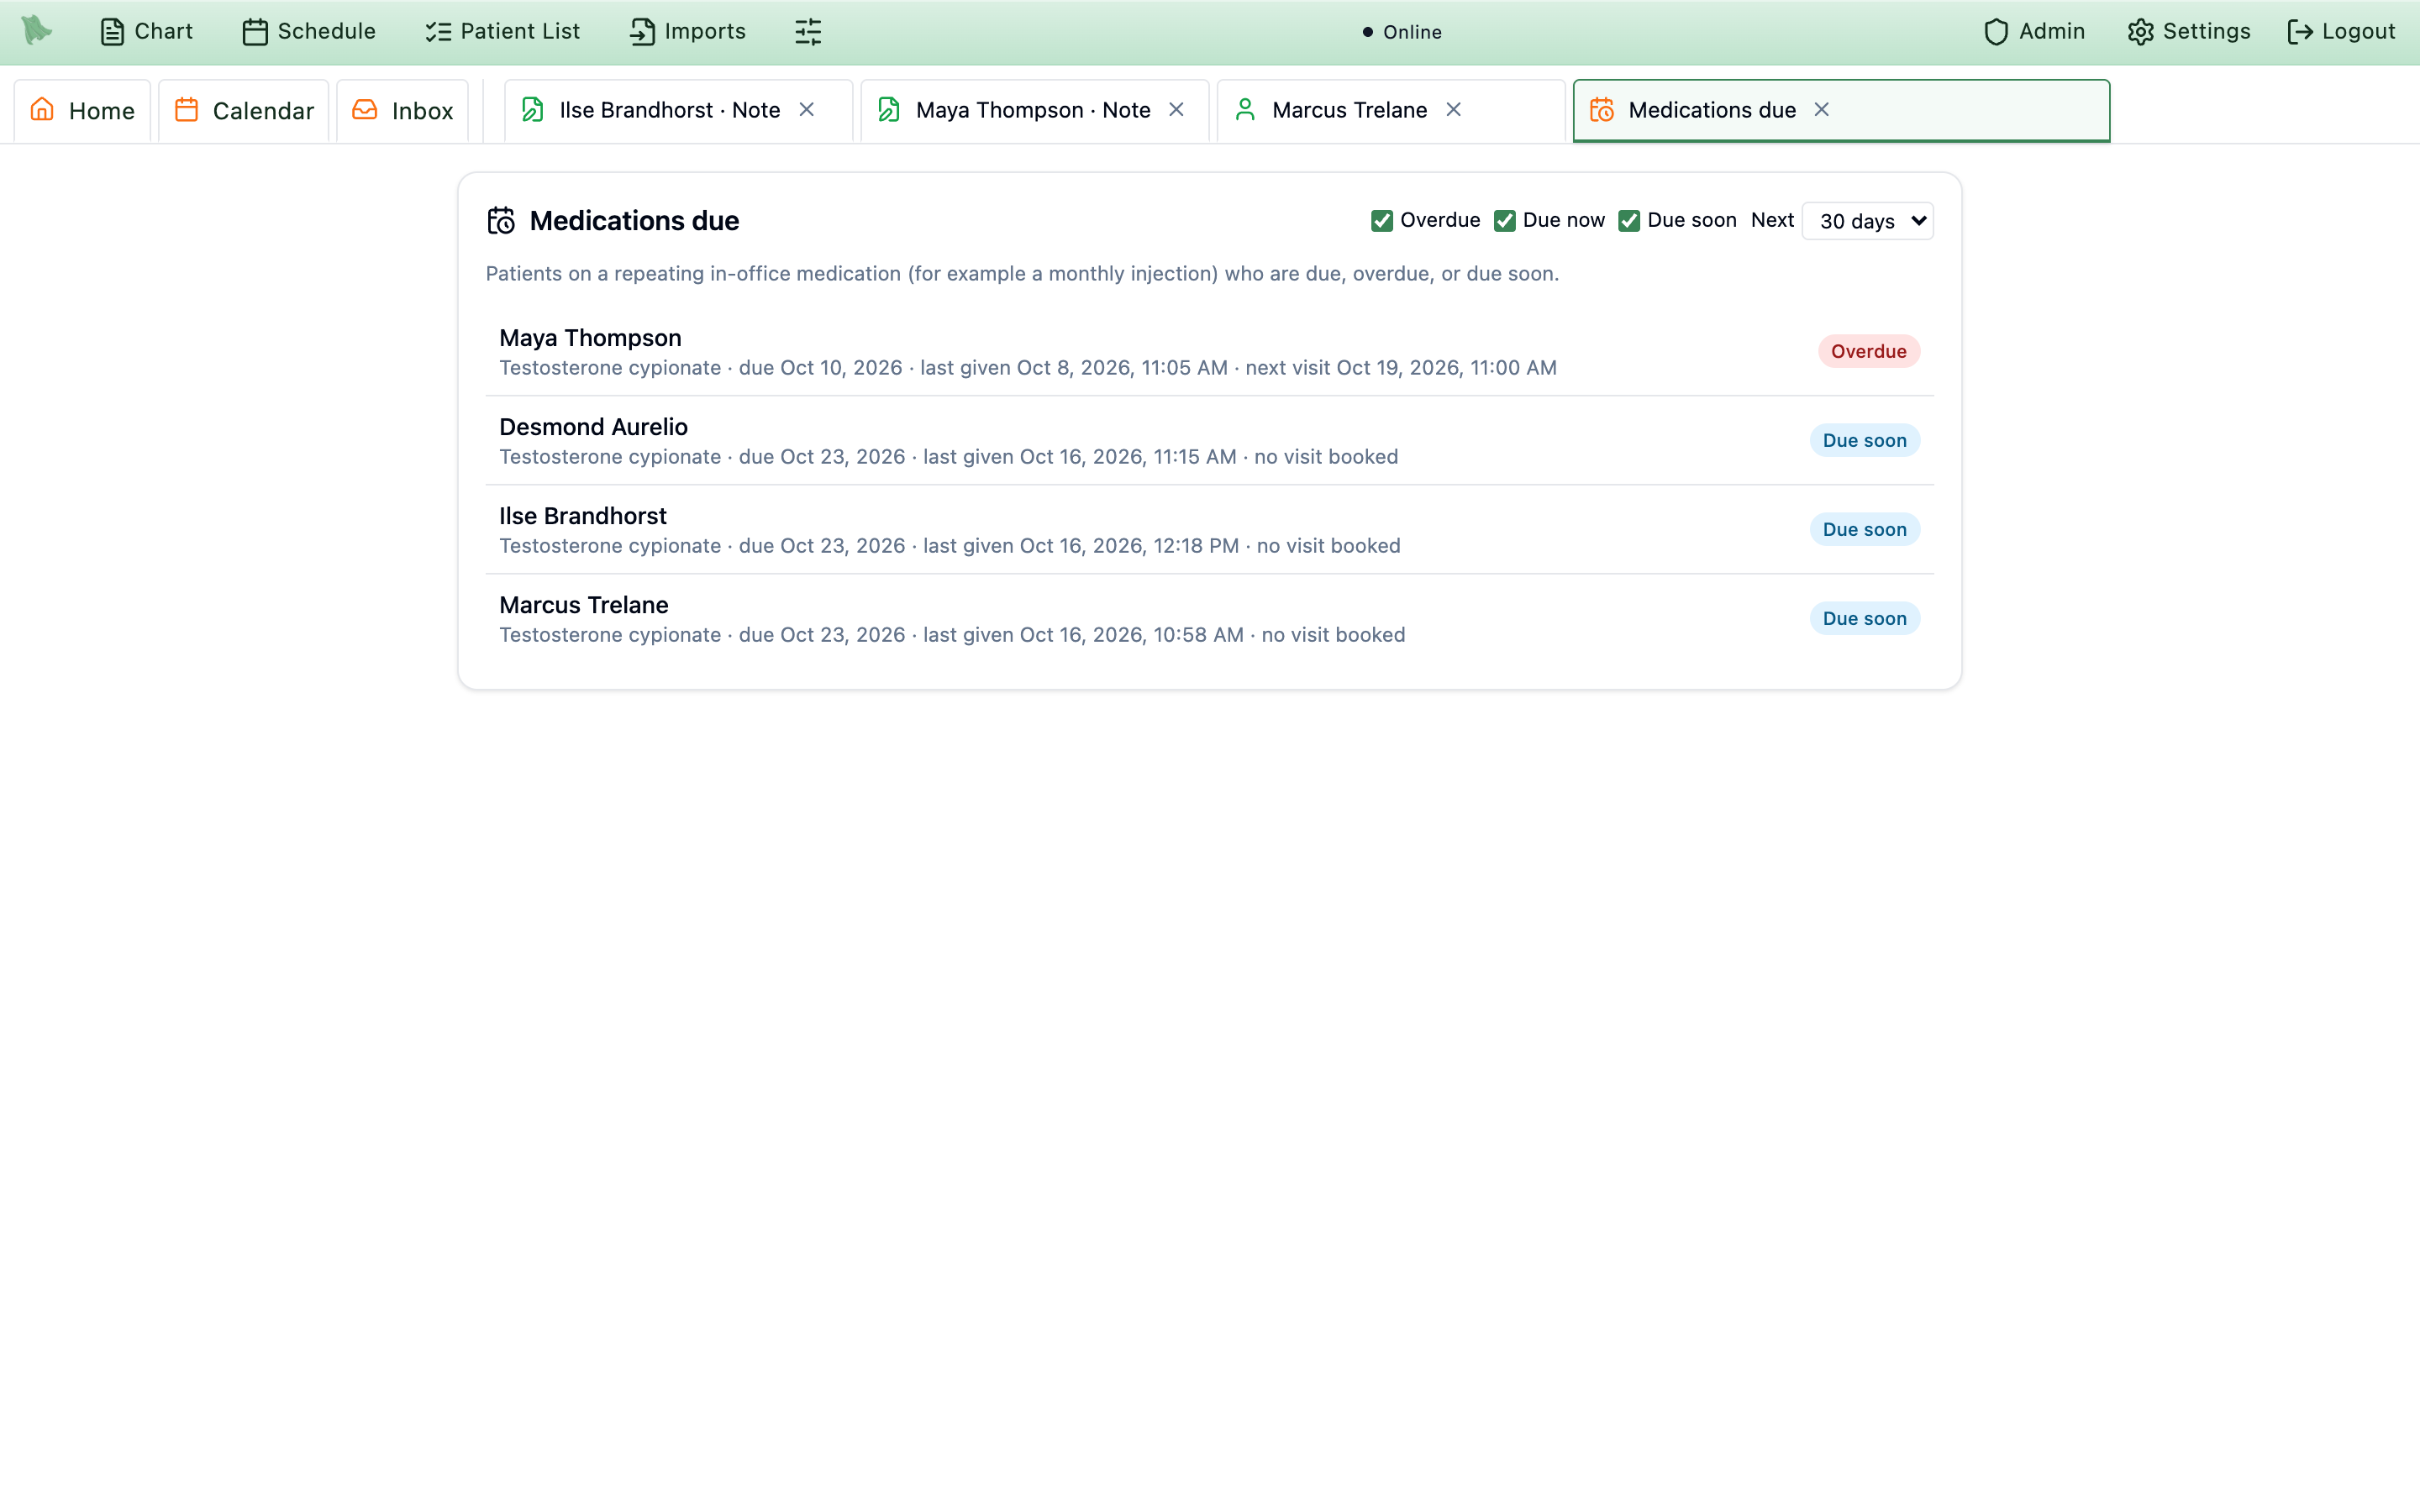The height and width of the screenshot is (1512, 2420).
Task: Toggle the Due soon checkbox
Action: coord(1629,221)
